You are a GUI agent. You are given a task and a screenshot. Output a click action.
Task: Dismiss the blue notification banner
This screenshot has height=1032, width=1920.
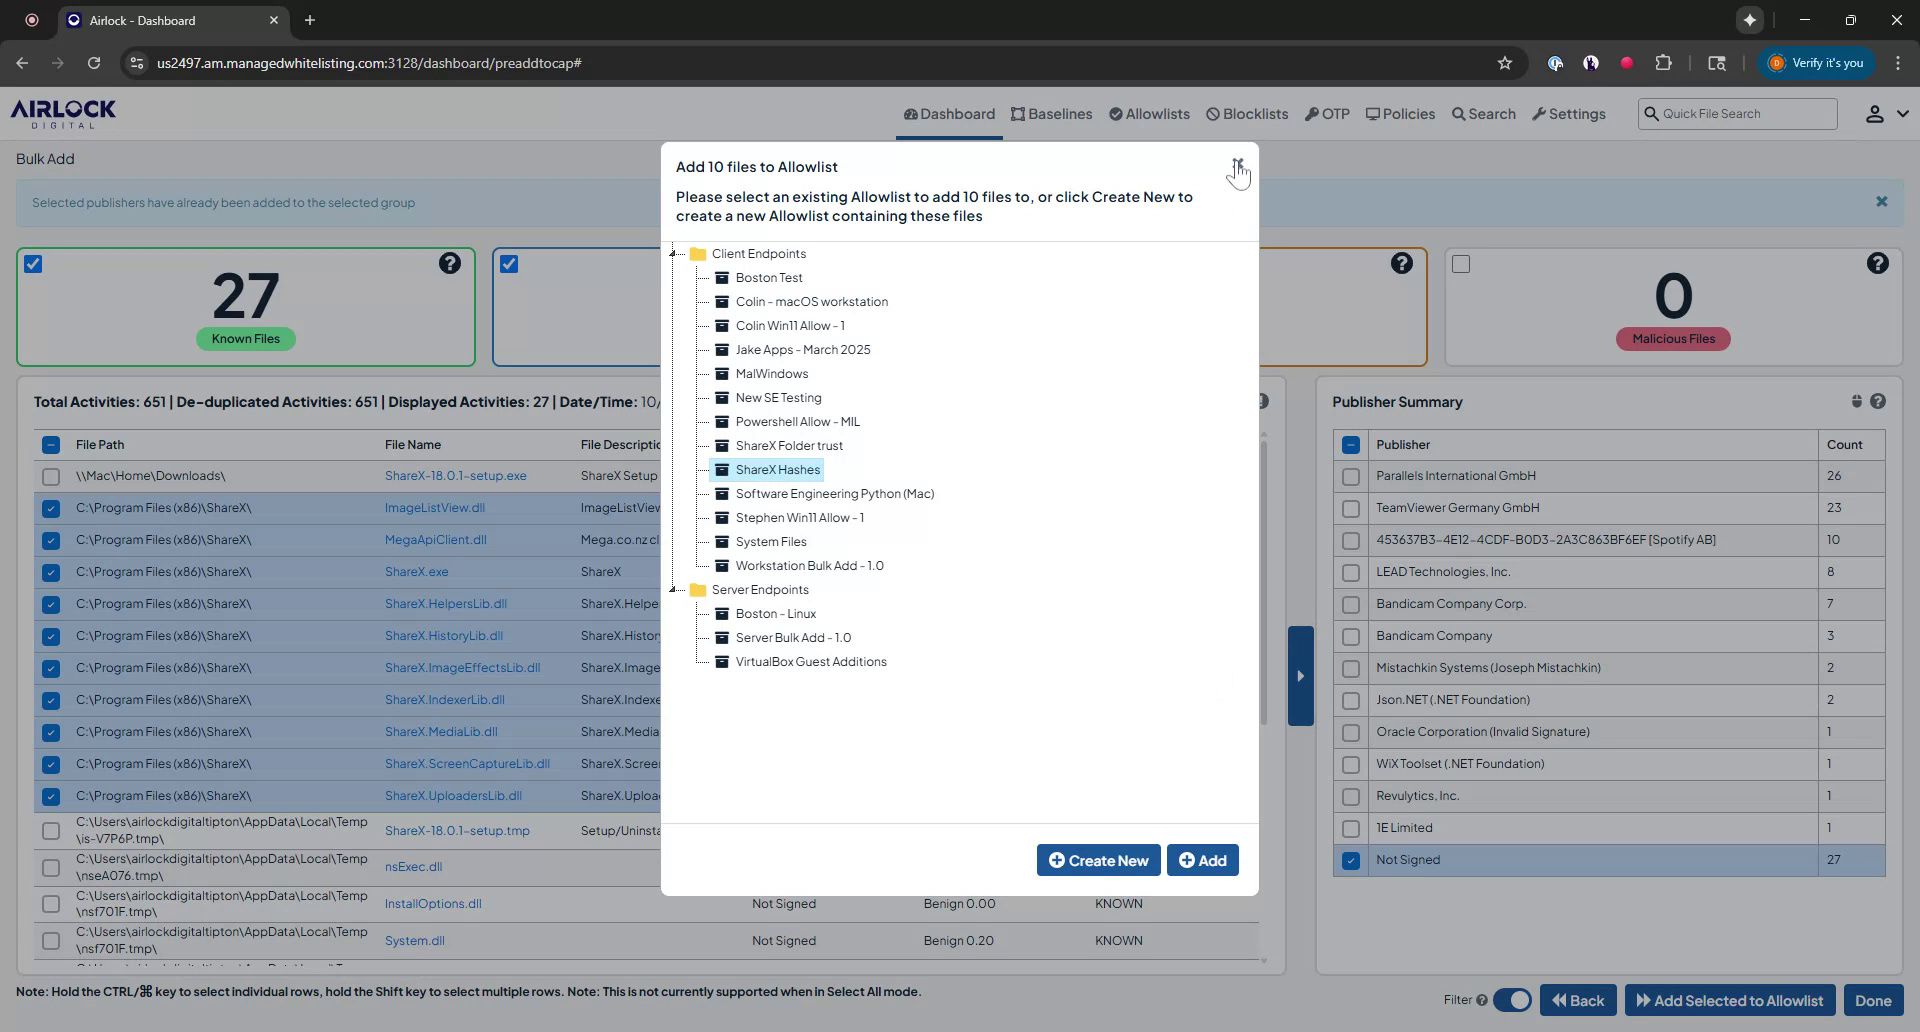1881,202
